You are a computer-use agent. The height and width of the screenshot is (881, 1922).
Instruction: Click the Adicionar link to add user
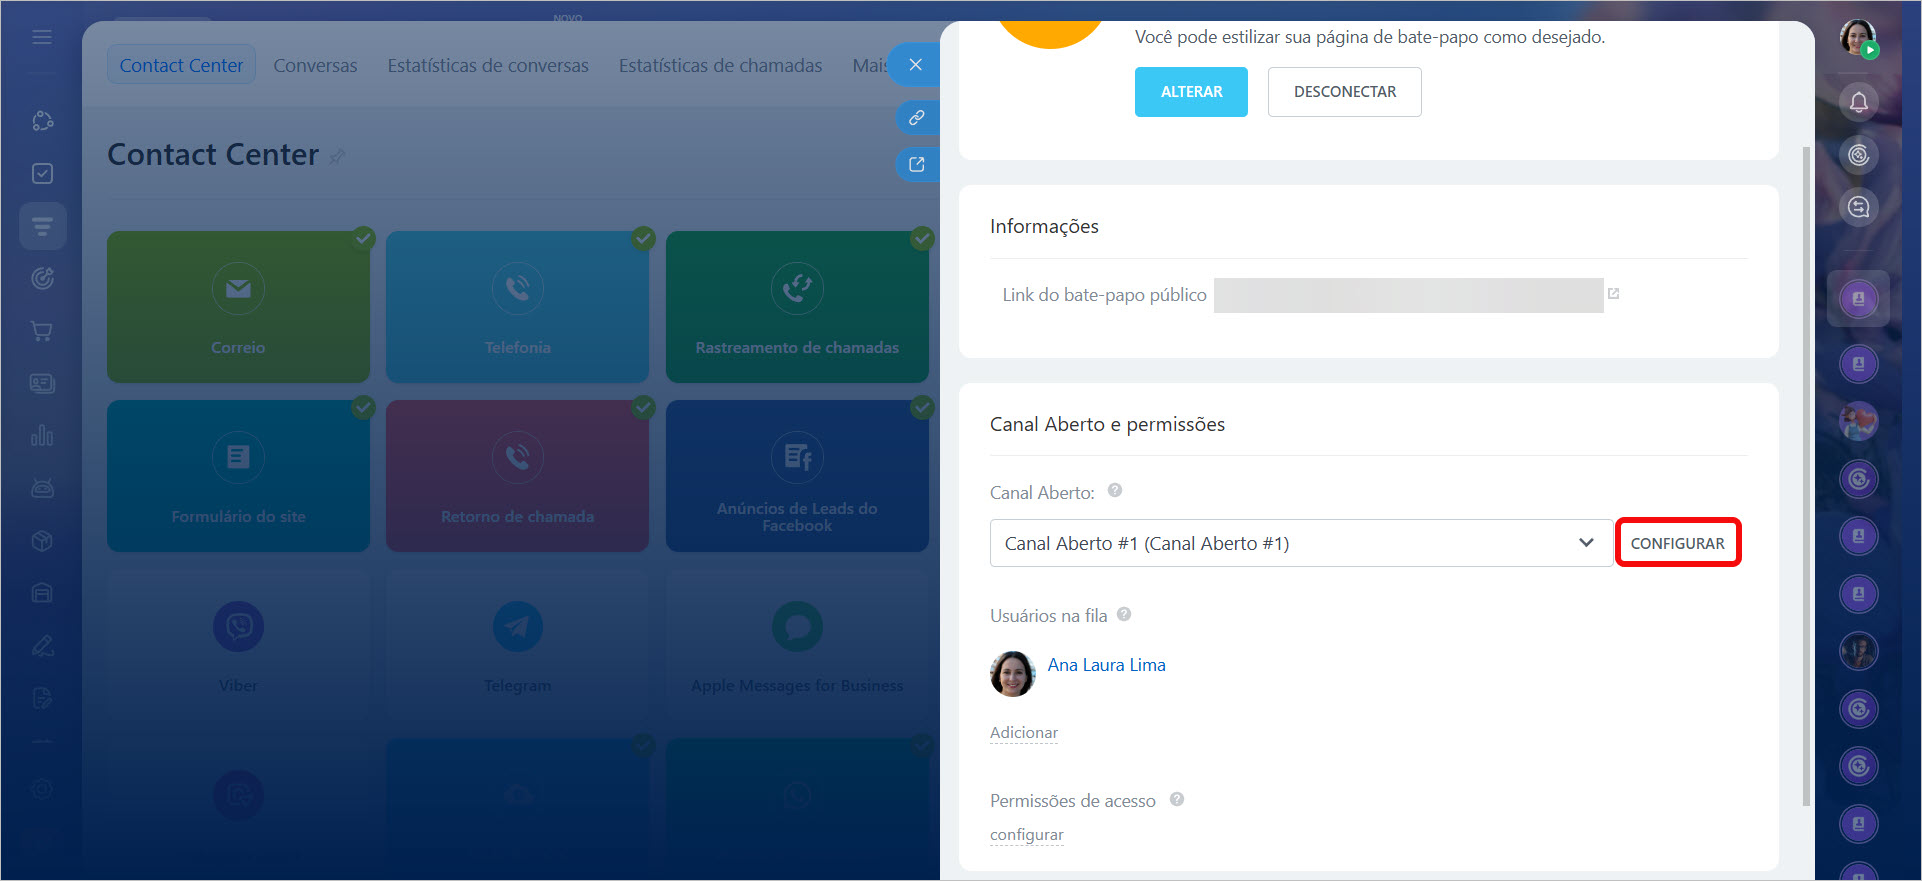1023,733
